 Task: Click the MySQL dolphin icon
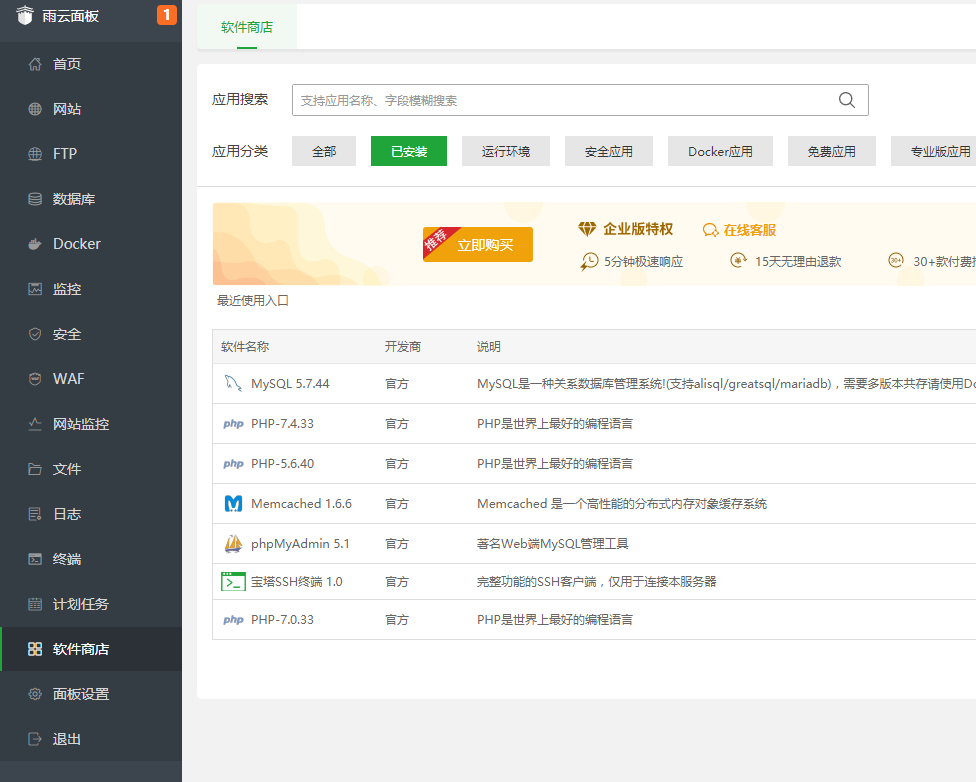point(233,383)
